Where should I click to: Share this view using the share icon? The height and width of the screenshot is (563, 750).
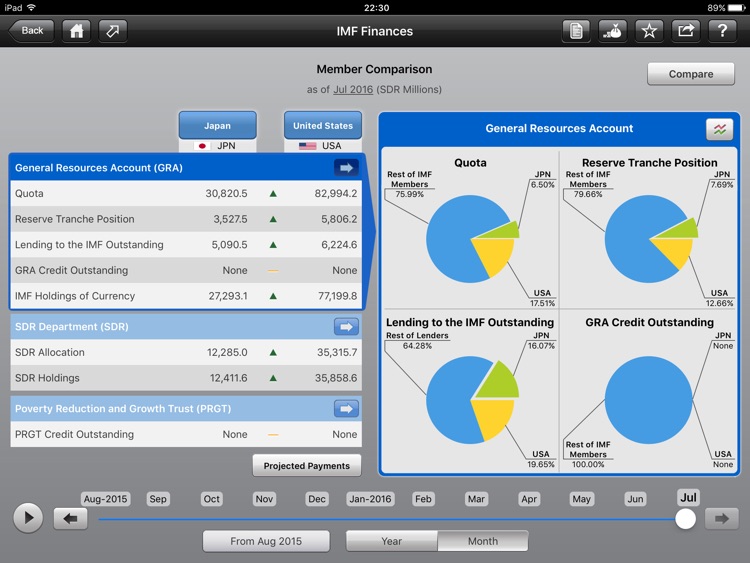(x=685, y=31)
